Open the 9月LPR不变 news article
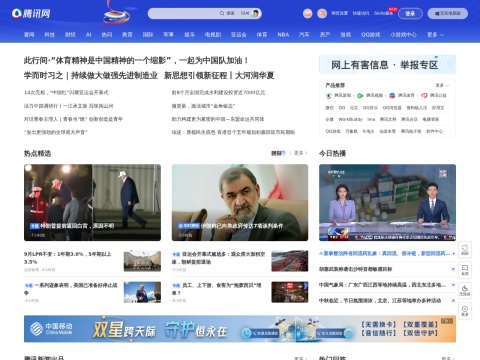This screenshot has height=360, width=480. click(x=68, y=258)
